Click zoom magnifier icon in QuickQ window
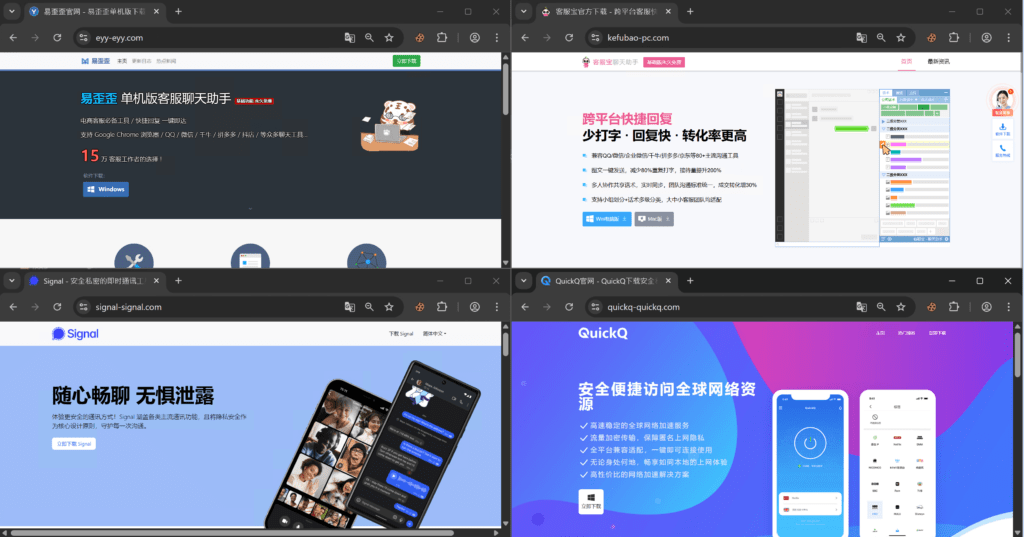 coord(881,306)
